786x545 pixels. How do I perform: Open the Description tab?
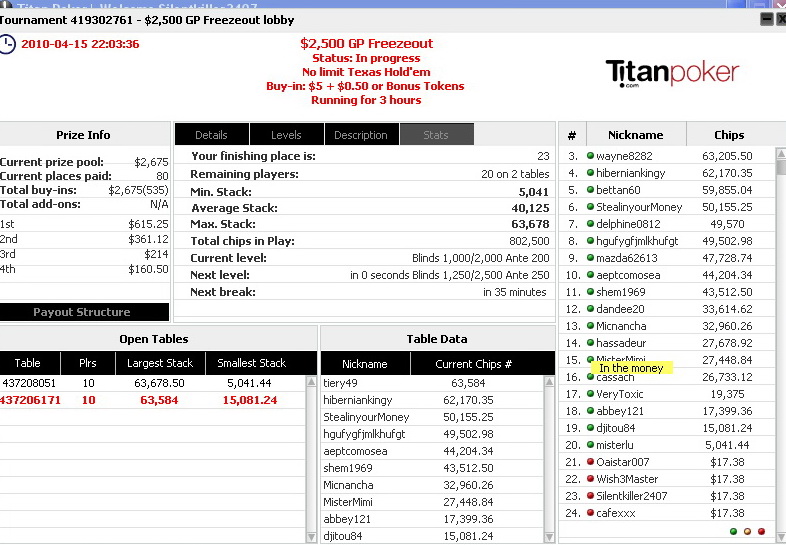pyautogui.click(x=361, y=135)
